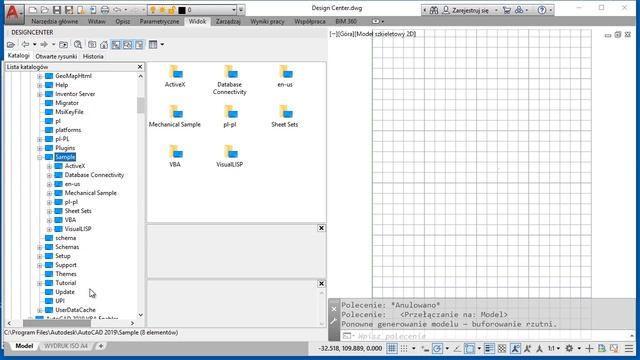The image size is (640, 360).
Task: Expand the Mechanical Sample subfolder in the tree
Action: tap(49, 193)
